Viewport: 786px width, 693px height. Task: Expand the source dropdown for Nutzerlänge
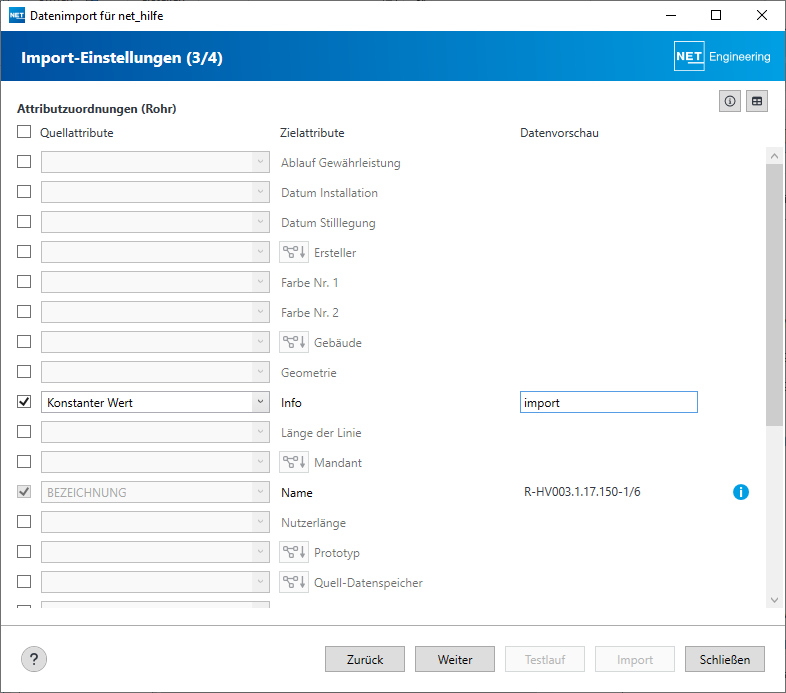point(260,522)
